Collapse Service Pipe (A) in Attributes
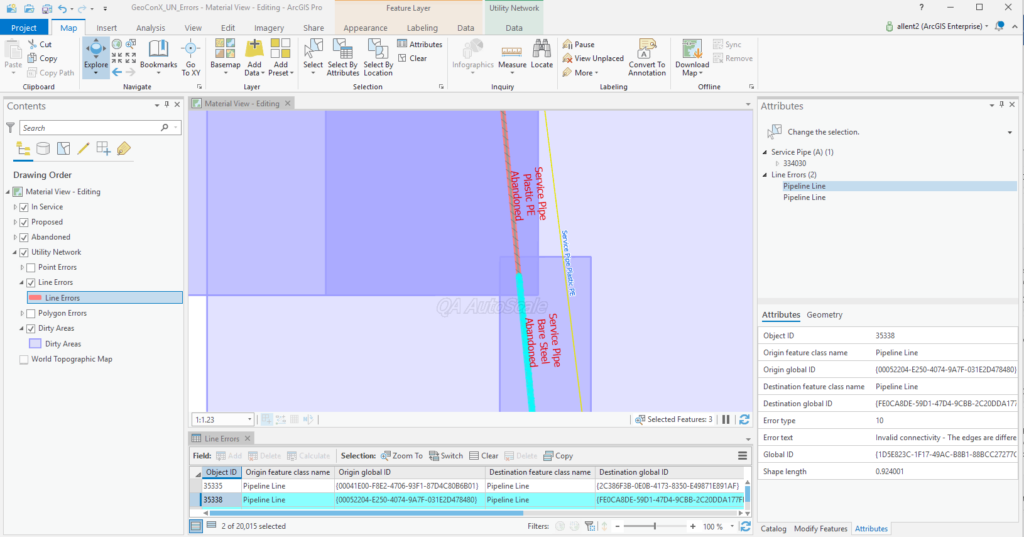1024x537 pixels. [x=765, y=152]
